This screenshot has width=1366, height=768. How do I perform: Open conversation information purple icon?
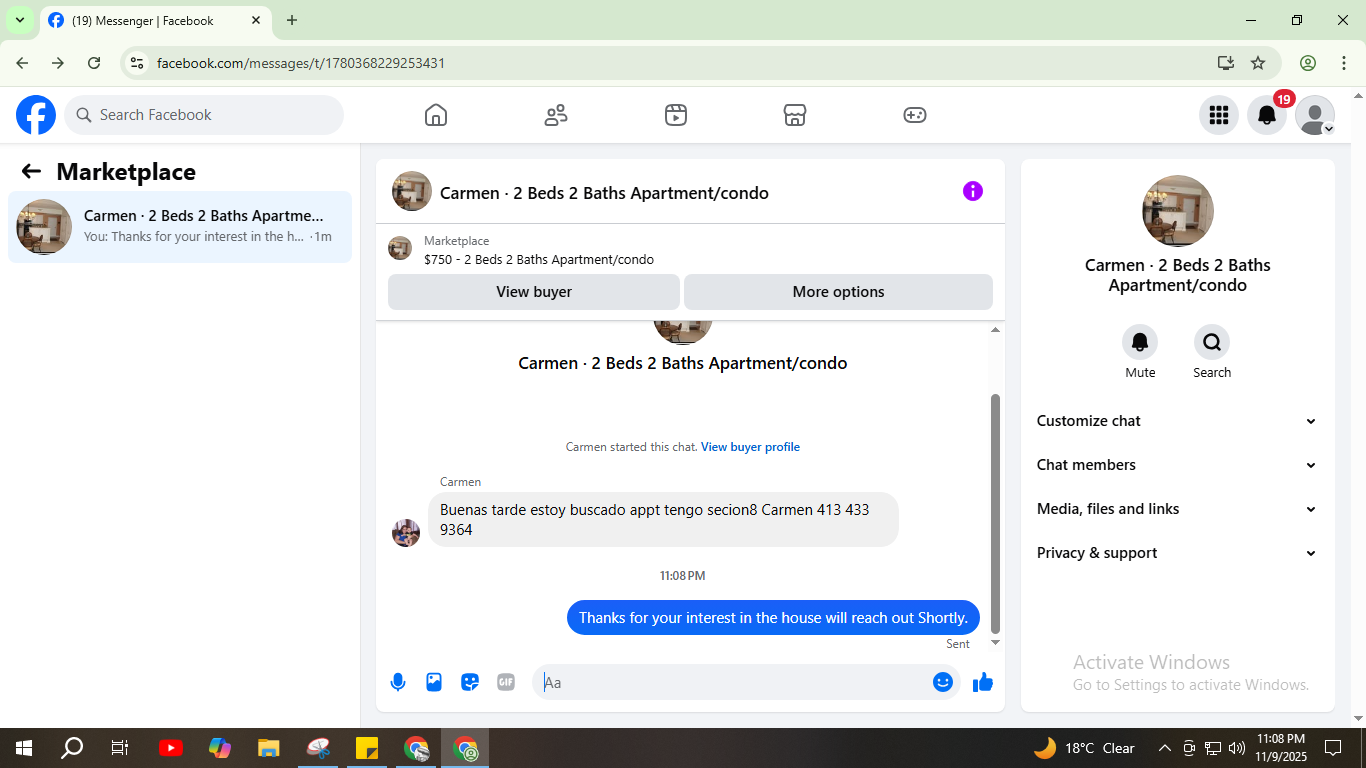[x=973, y=191]
